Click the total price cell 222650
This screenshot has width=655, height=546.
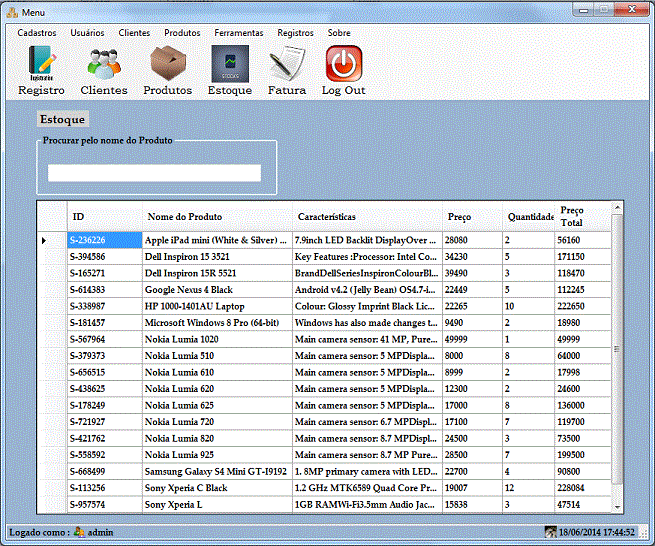coord(583,306)
